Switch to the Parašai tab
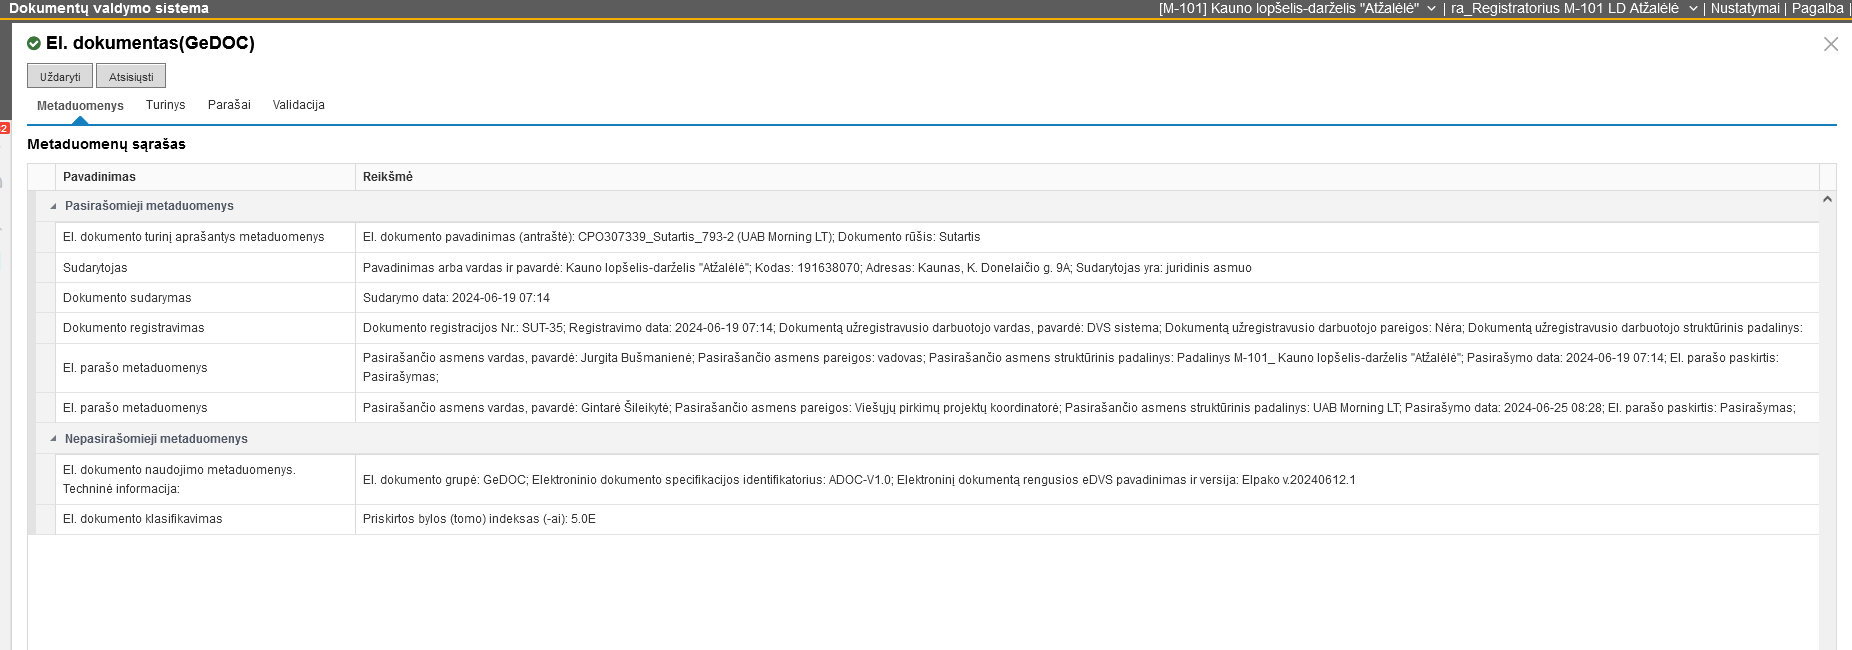This screenshot has width=1852, height=650. tap(229, 105)
